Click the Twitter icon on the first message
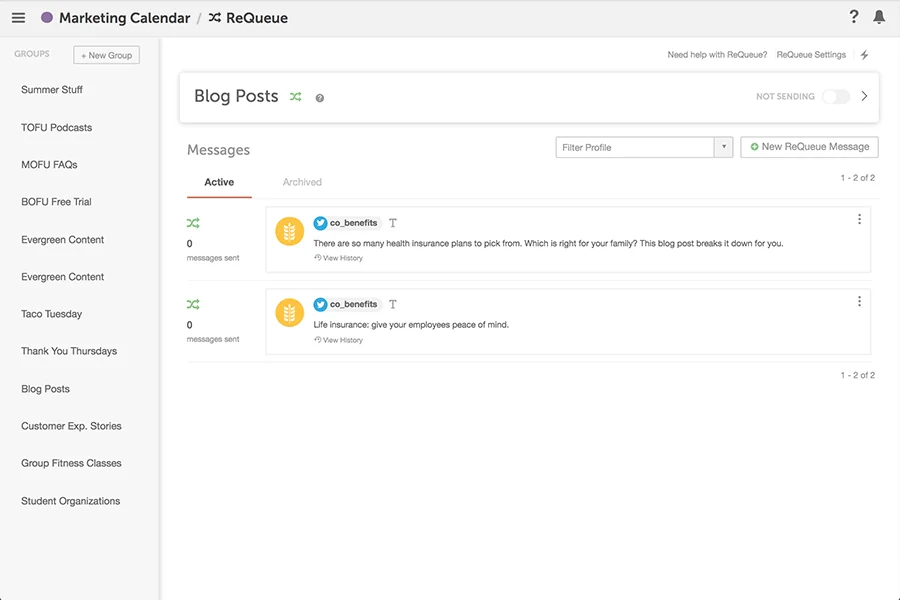The image size is (900, 600). (x=320, y=222)
